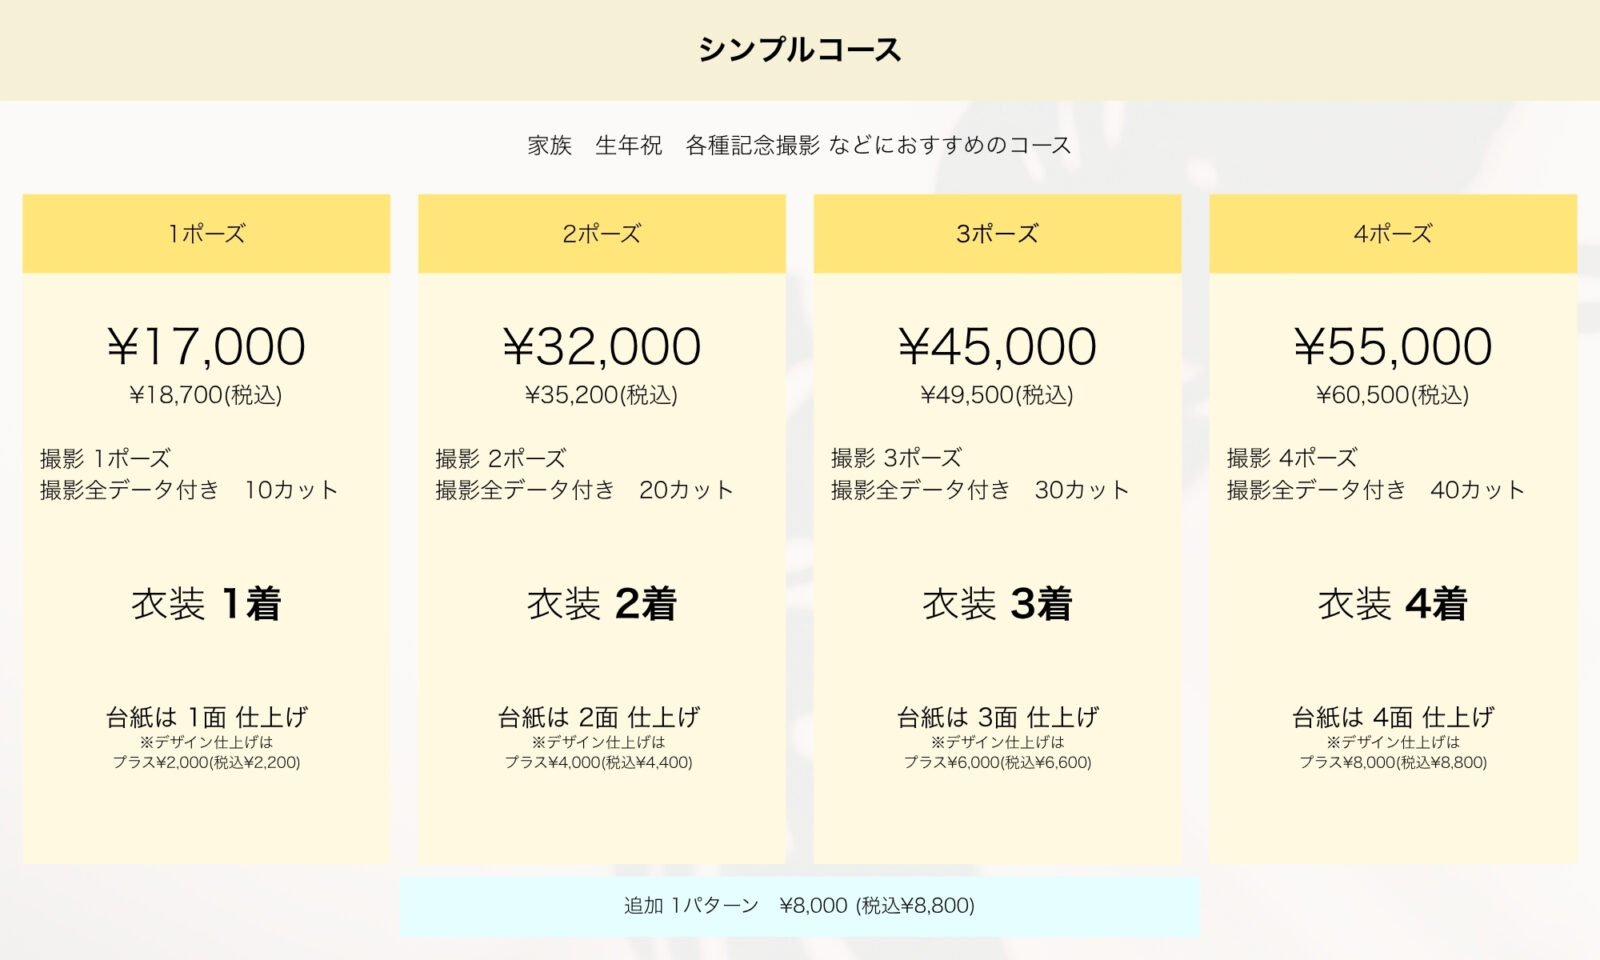This screenshot has height=960, width=1600.
Task: Select the 2ポーズ plan header
Action: coord(601,234)
